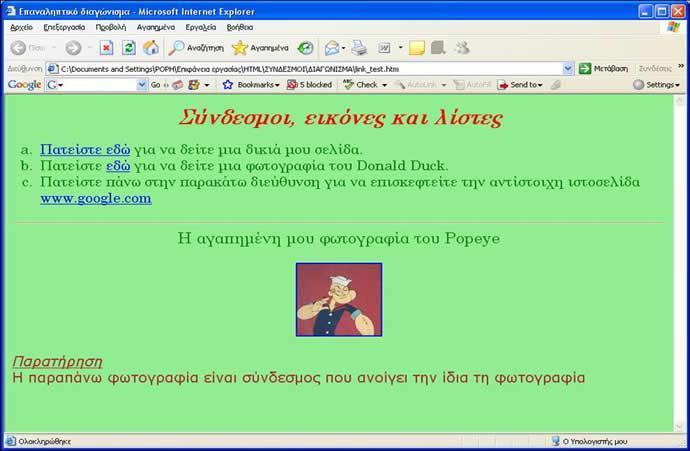Open Αγαπημένα favorites star button

click(x=260, y=48)
